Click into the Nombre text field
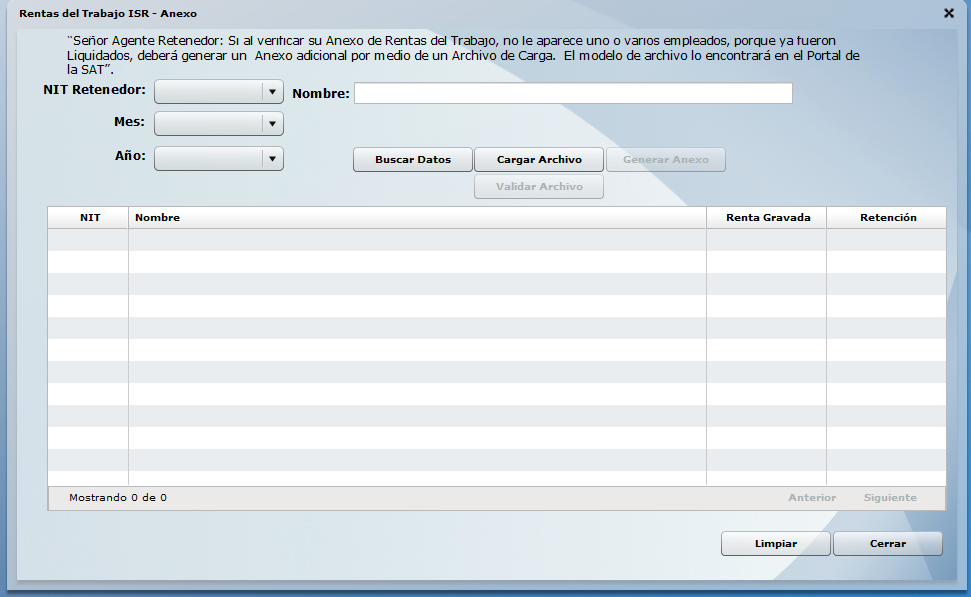The width and height of the screenshot is (971, 597). (572, 93)
